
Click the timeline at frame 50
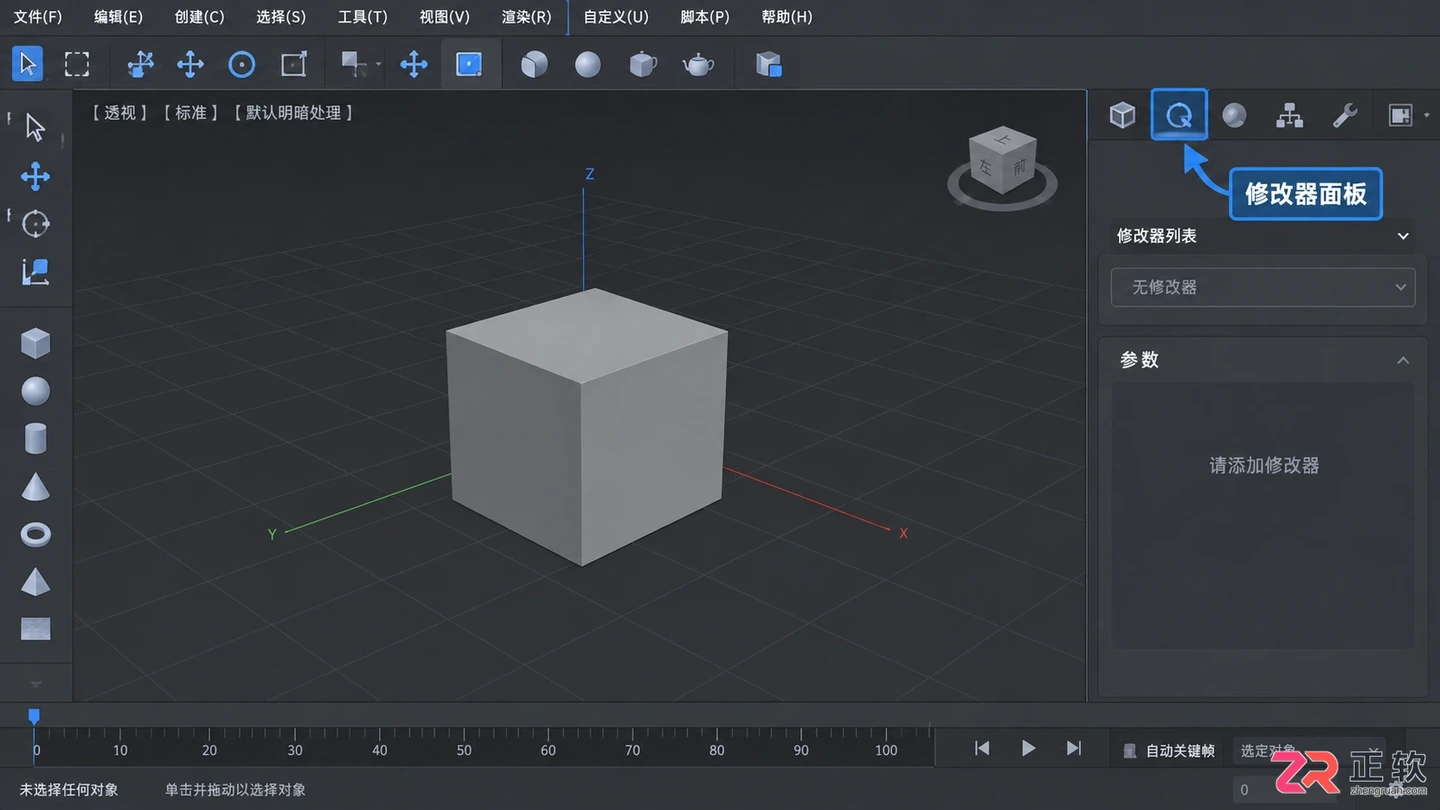pyautogui.click(x=464, y=748)
